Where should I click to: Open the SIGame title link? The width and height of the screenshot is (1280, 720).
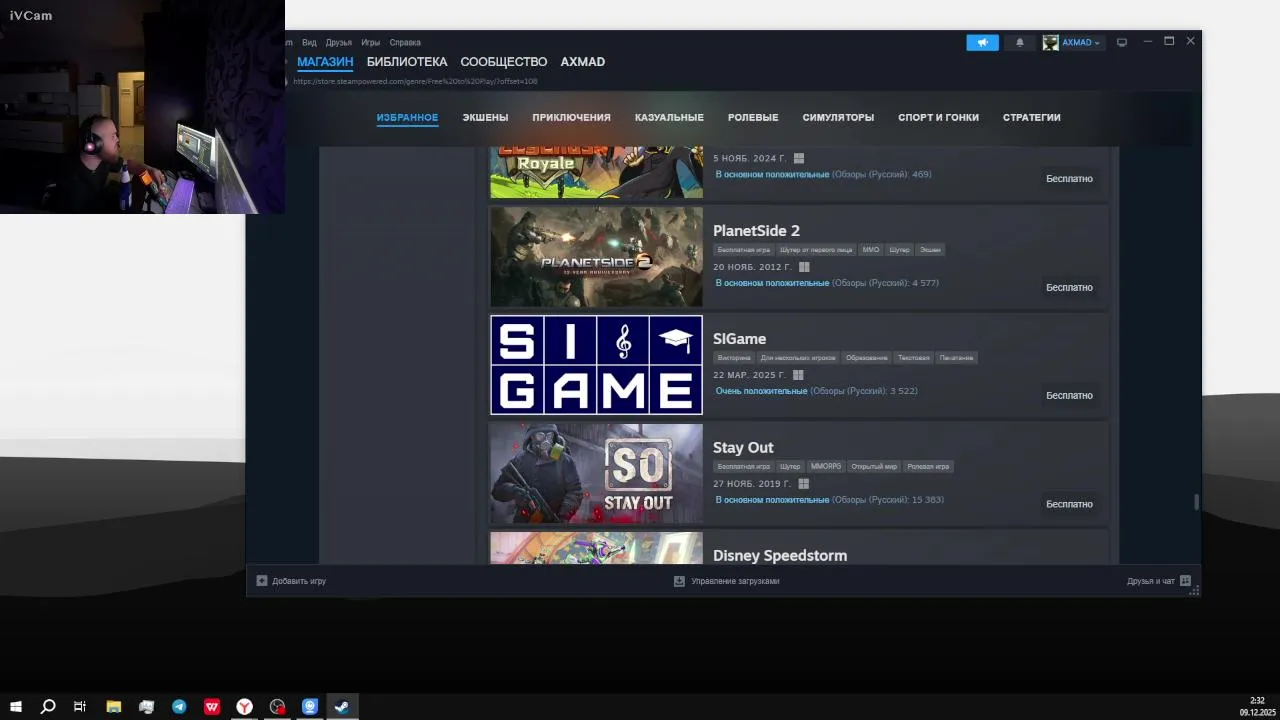739,339
